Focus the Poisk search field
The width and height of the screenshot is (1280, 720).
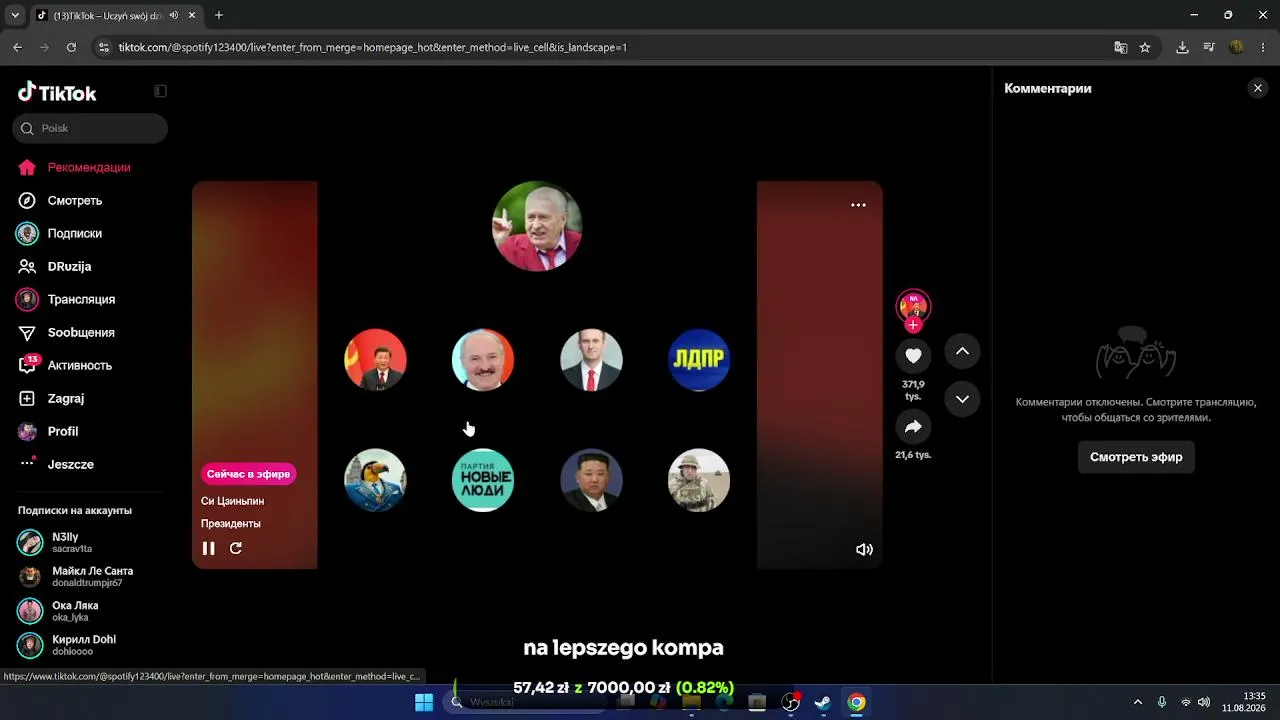click(x=90, y=128)
